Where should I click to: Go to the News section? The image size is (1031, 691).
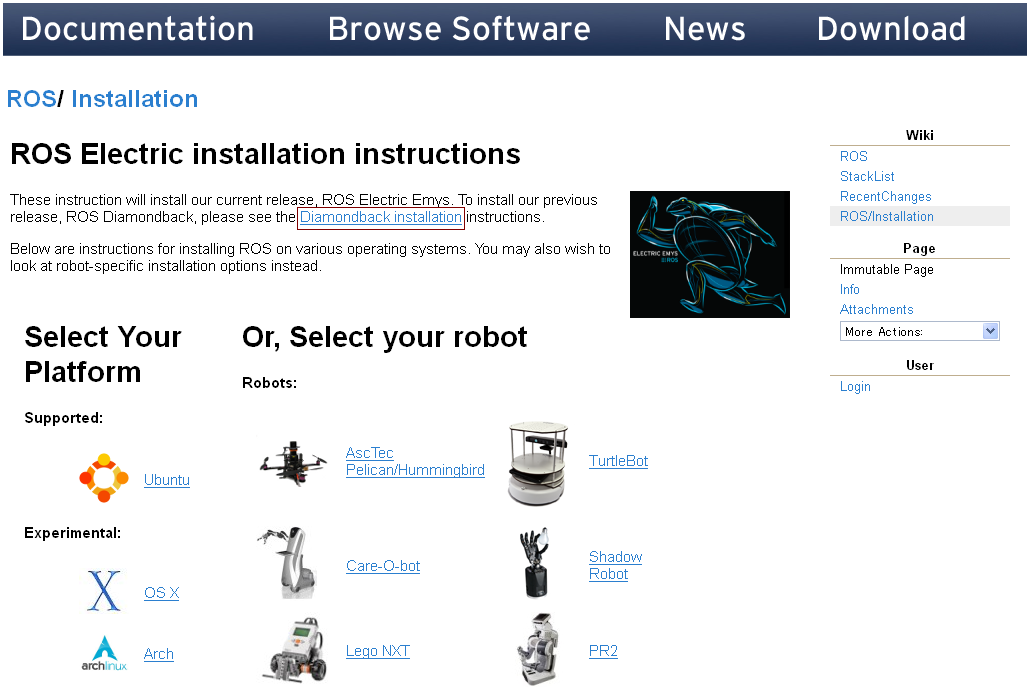tap(705, 29)
